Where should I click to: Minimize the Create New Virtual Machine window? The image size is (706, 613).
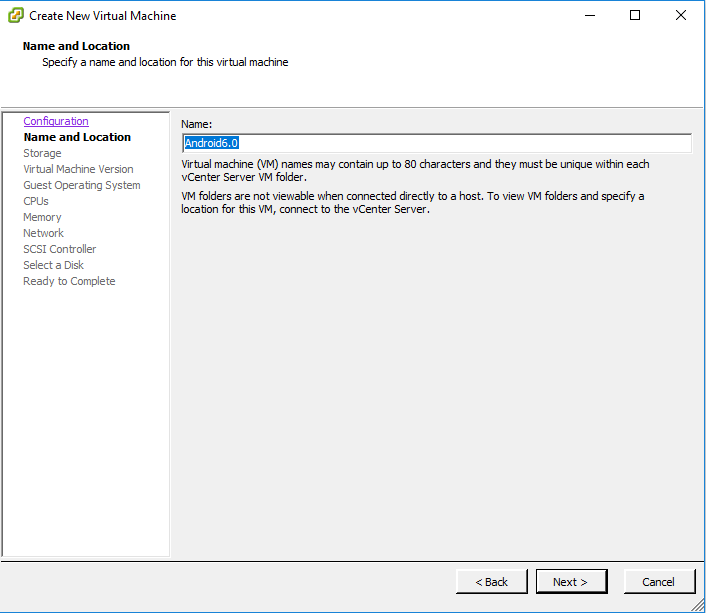[x=590, y=15]
